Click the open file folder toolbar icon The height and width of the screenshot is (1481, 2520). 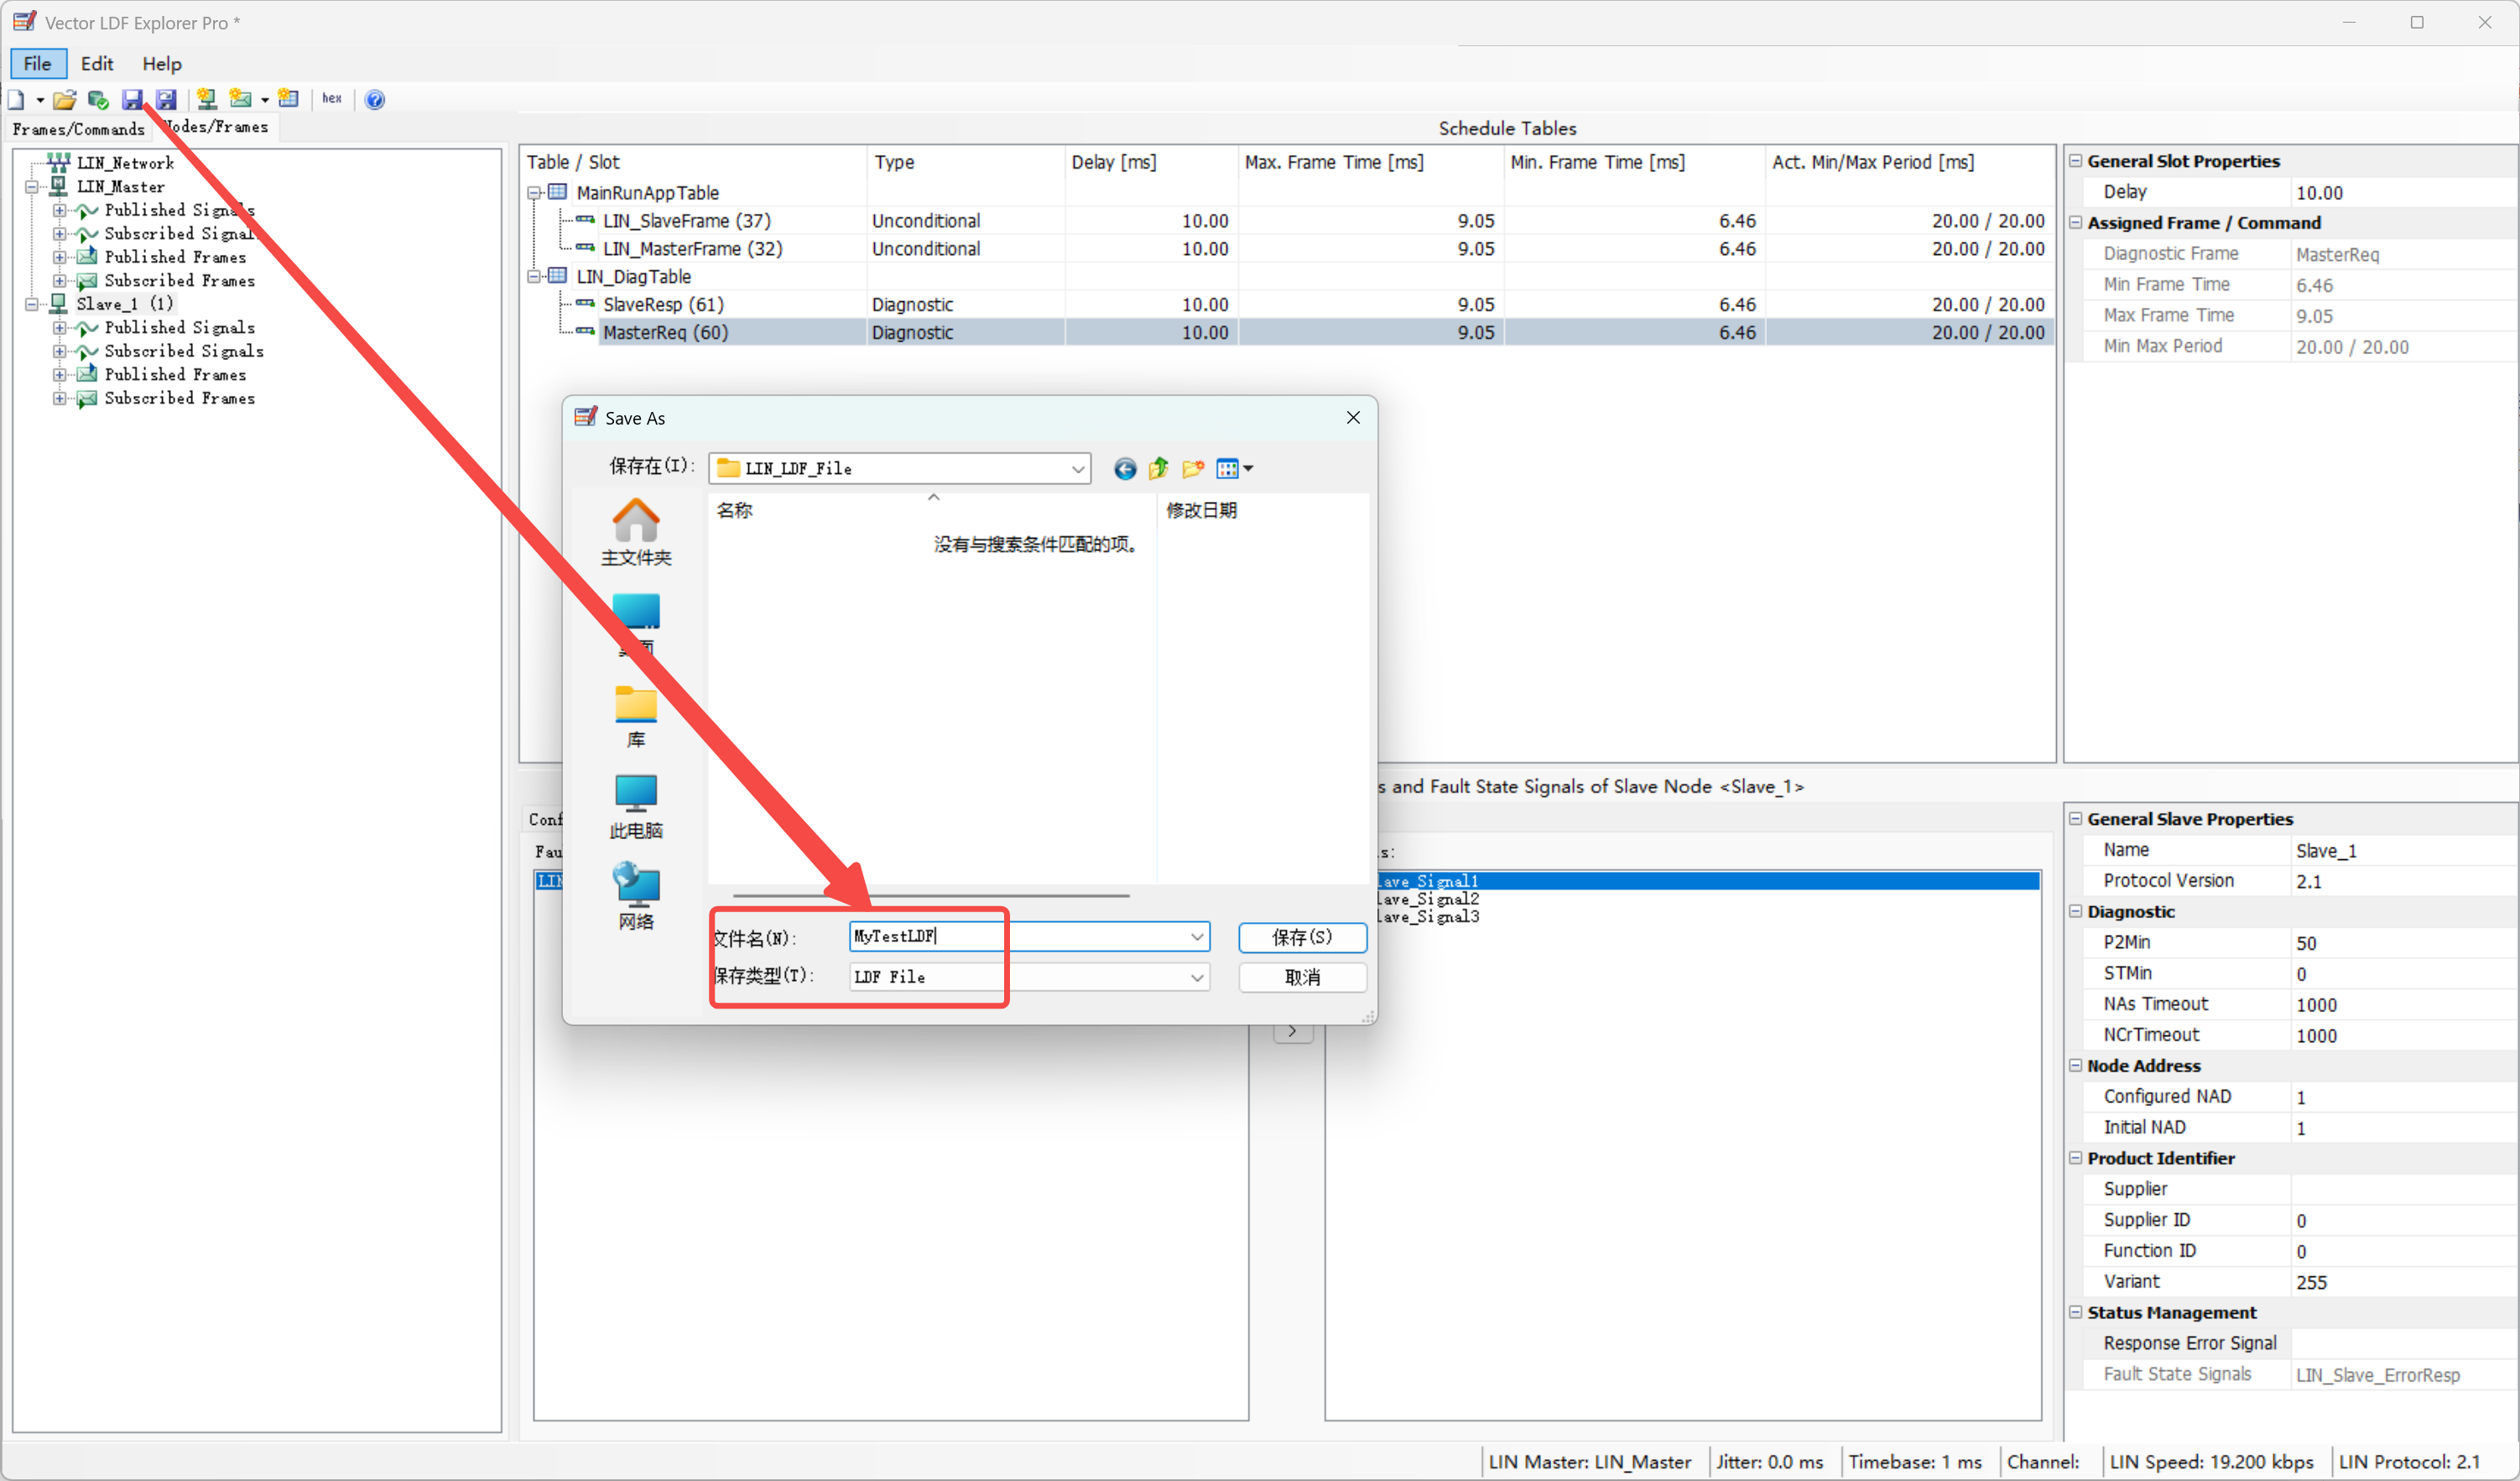click(65, 99)
